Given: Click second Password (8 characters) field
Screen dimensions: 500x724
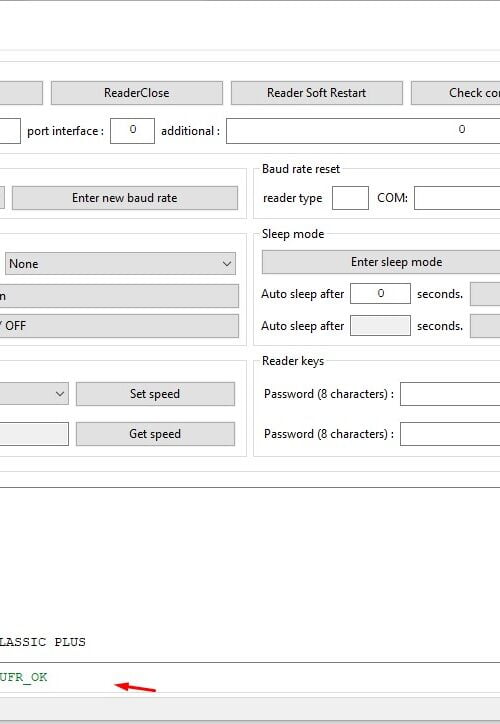Looking at the screenshot, I should [x=450, y=434].
